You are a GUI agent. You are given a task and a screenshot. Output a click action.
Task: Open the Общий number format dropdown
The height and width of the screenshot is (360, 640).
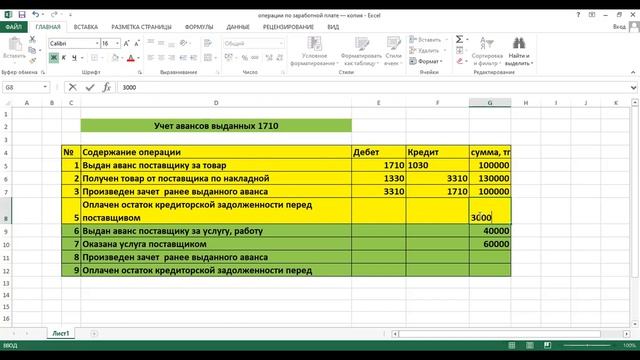(x=281, y=43)
